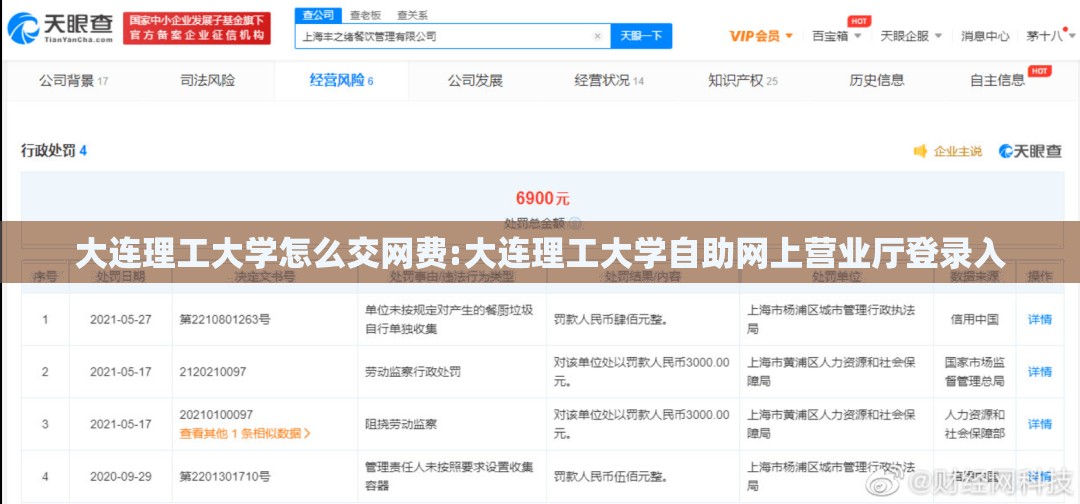This screenshot has height=504, width=1080.
Task: Open 详情 for the 2021-05-27 penalty
Action: pos(1039,319)
